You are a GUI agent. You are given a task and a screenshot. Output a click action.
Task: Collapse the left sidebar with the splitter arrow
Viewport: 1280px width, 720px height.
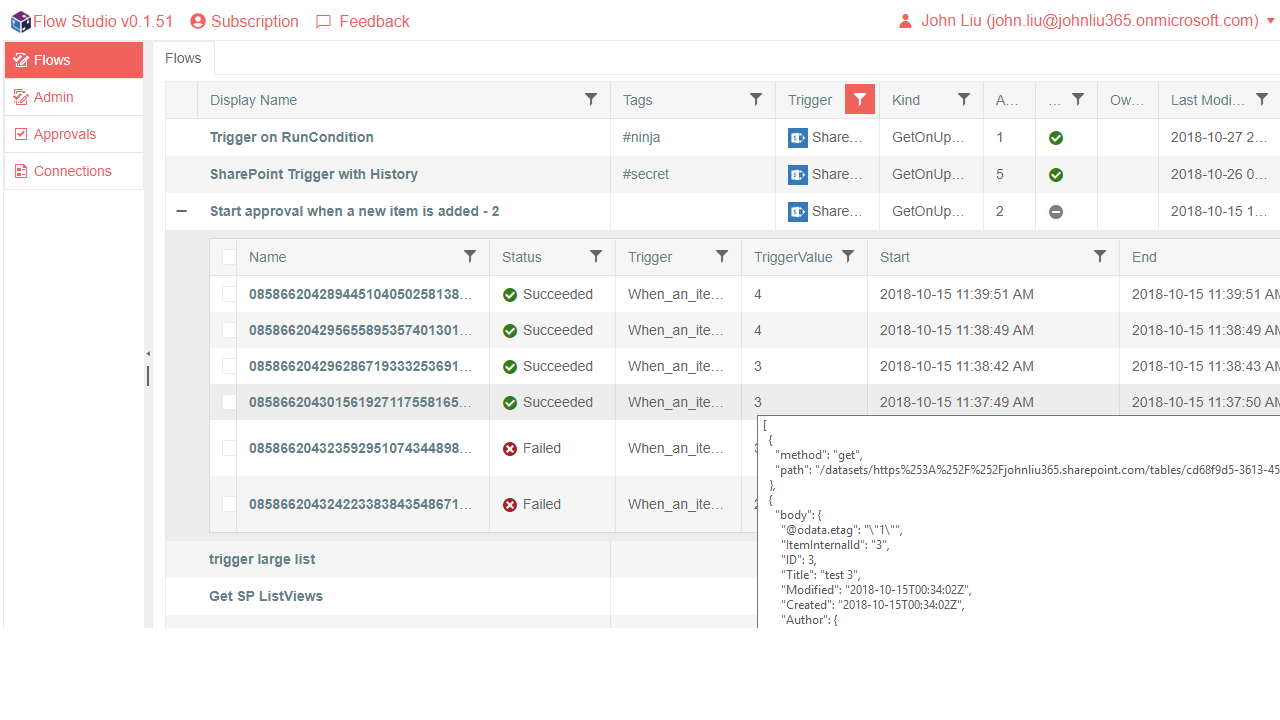click(x=148, y=353)
